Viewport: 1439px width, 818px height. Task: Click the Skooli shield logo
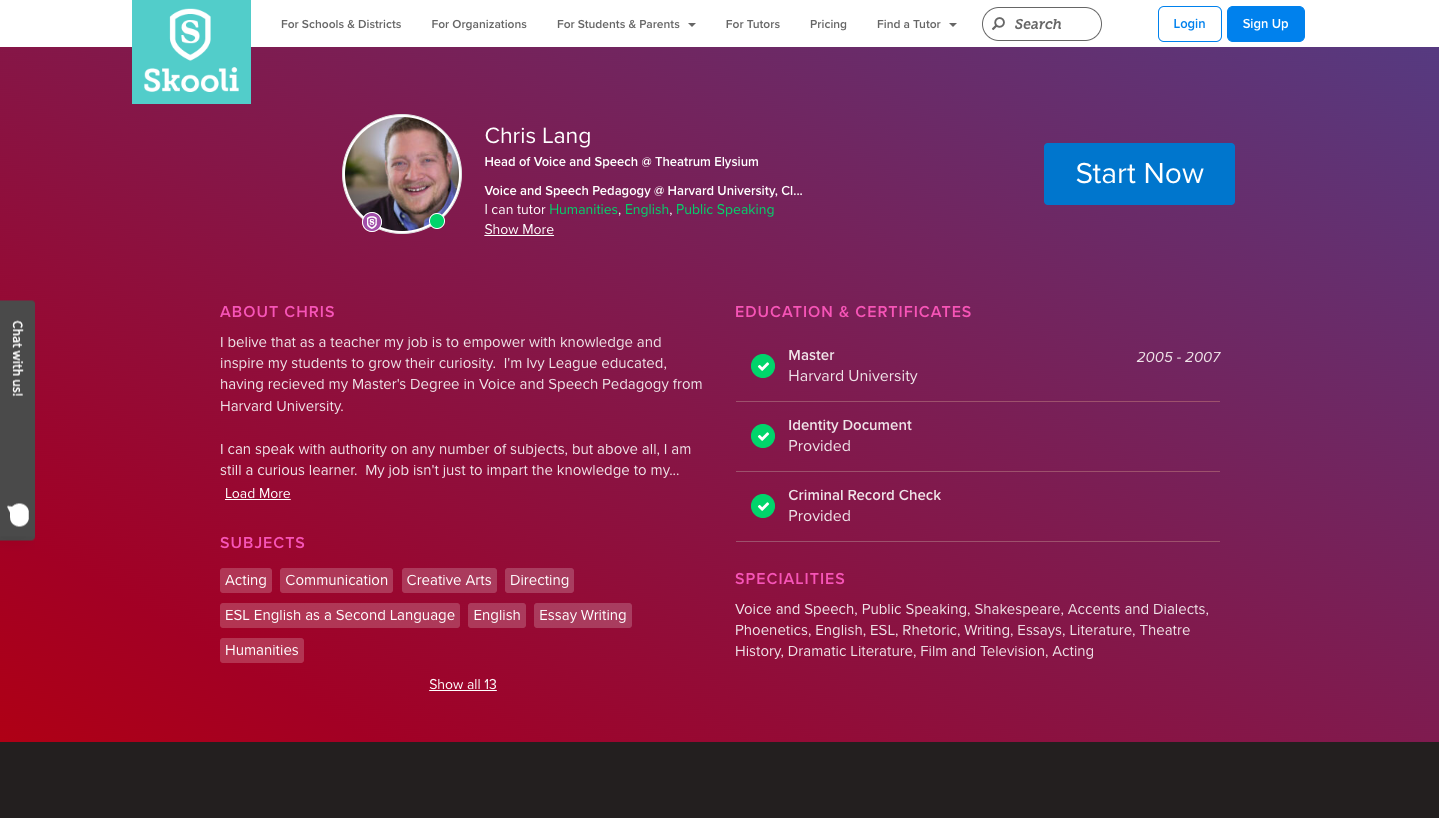pos(190,35)
